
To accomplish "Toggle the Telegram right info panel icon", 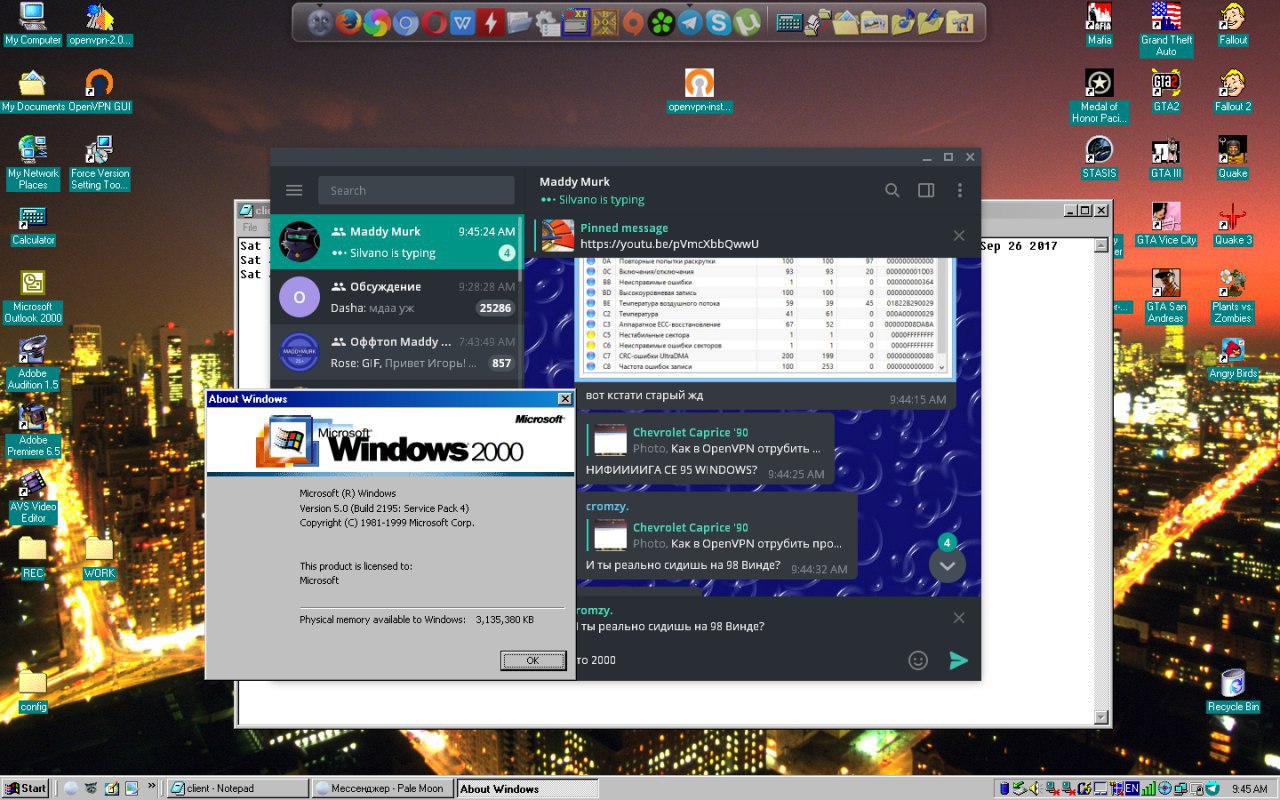I will point(926,190).
